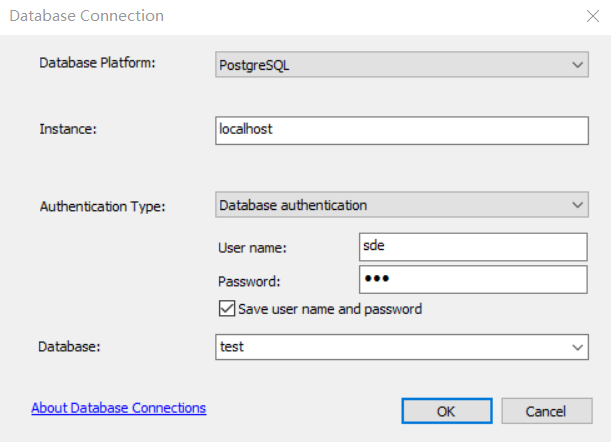Select the Database authentication combo text
611x442 pixels.
293,205
